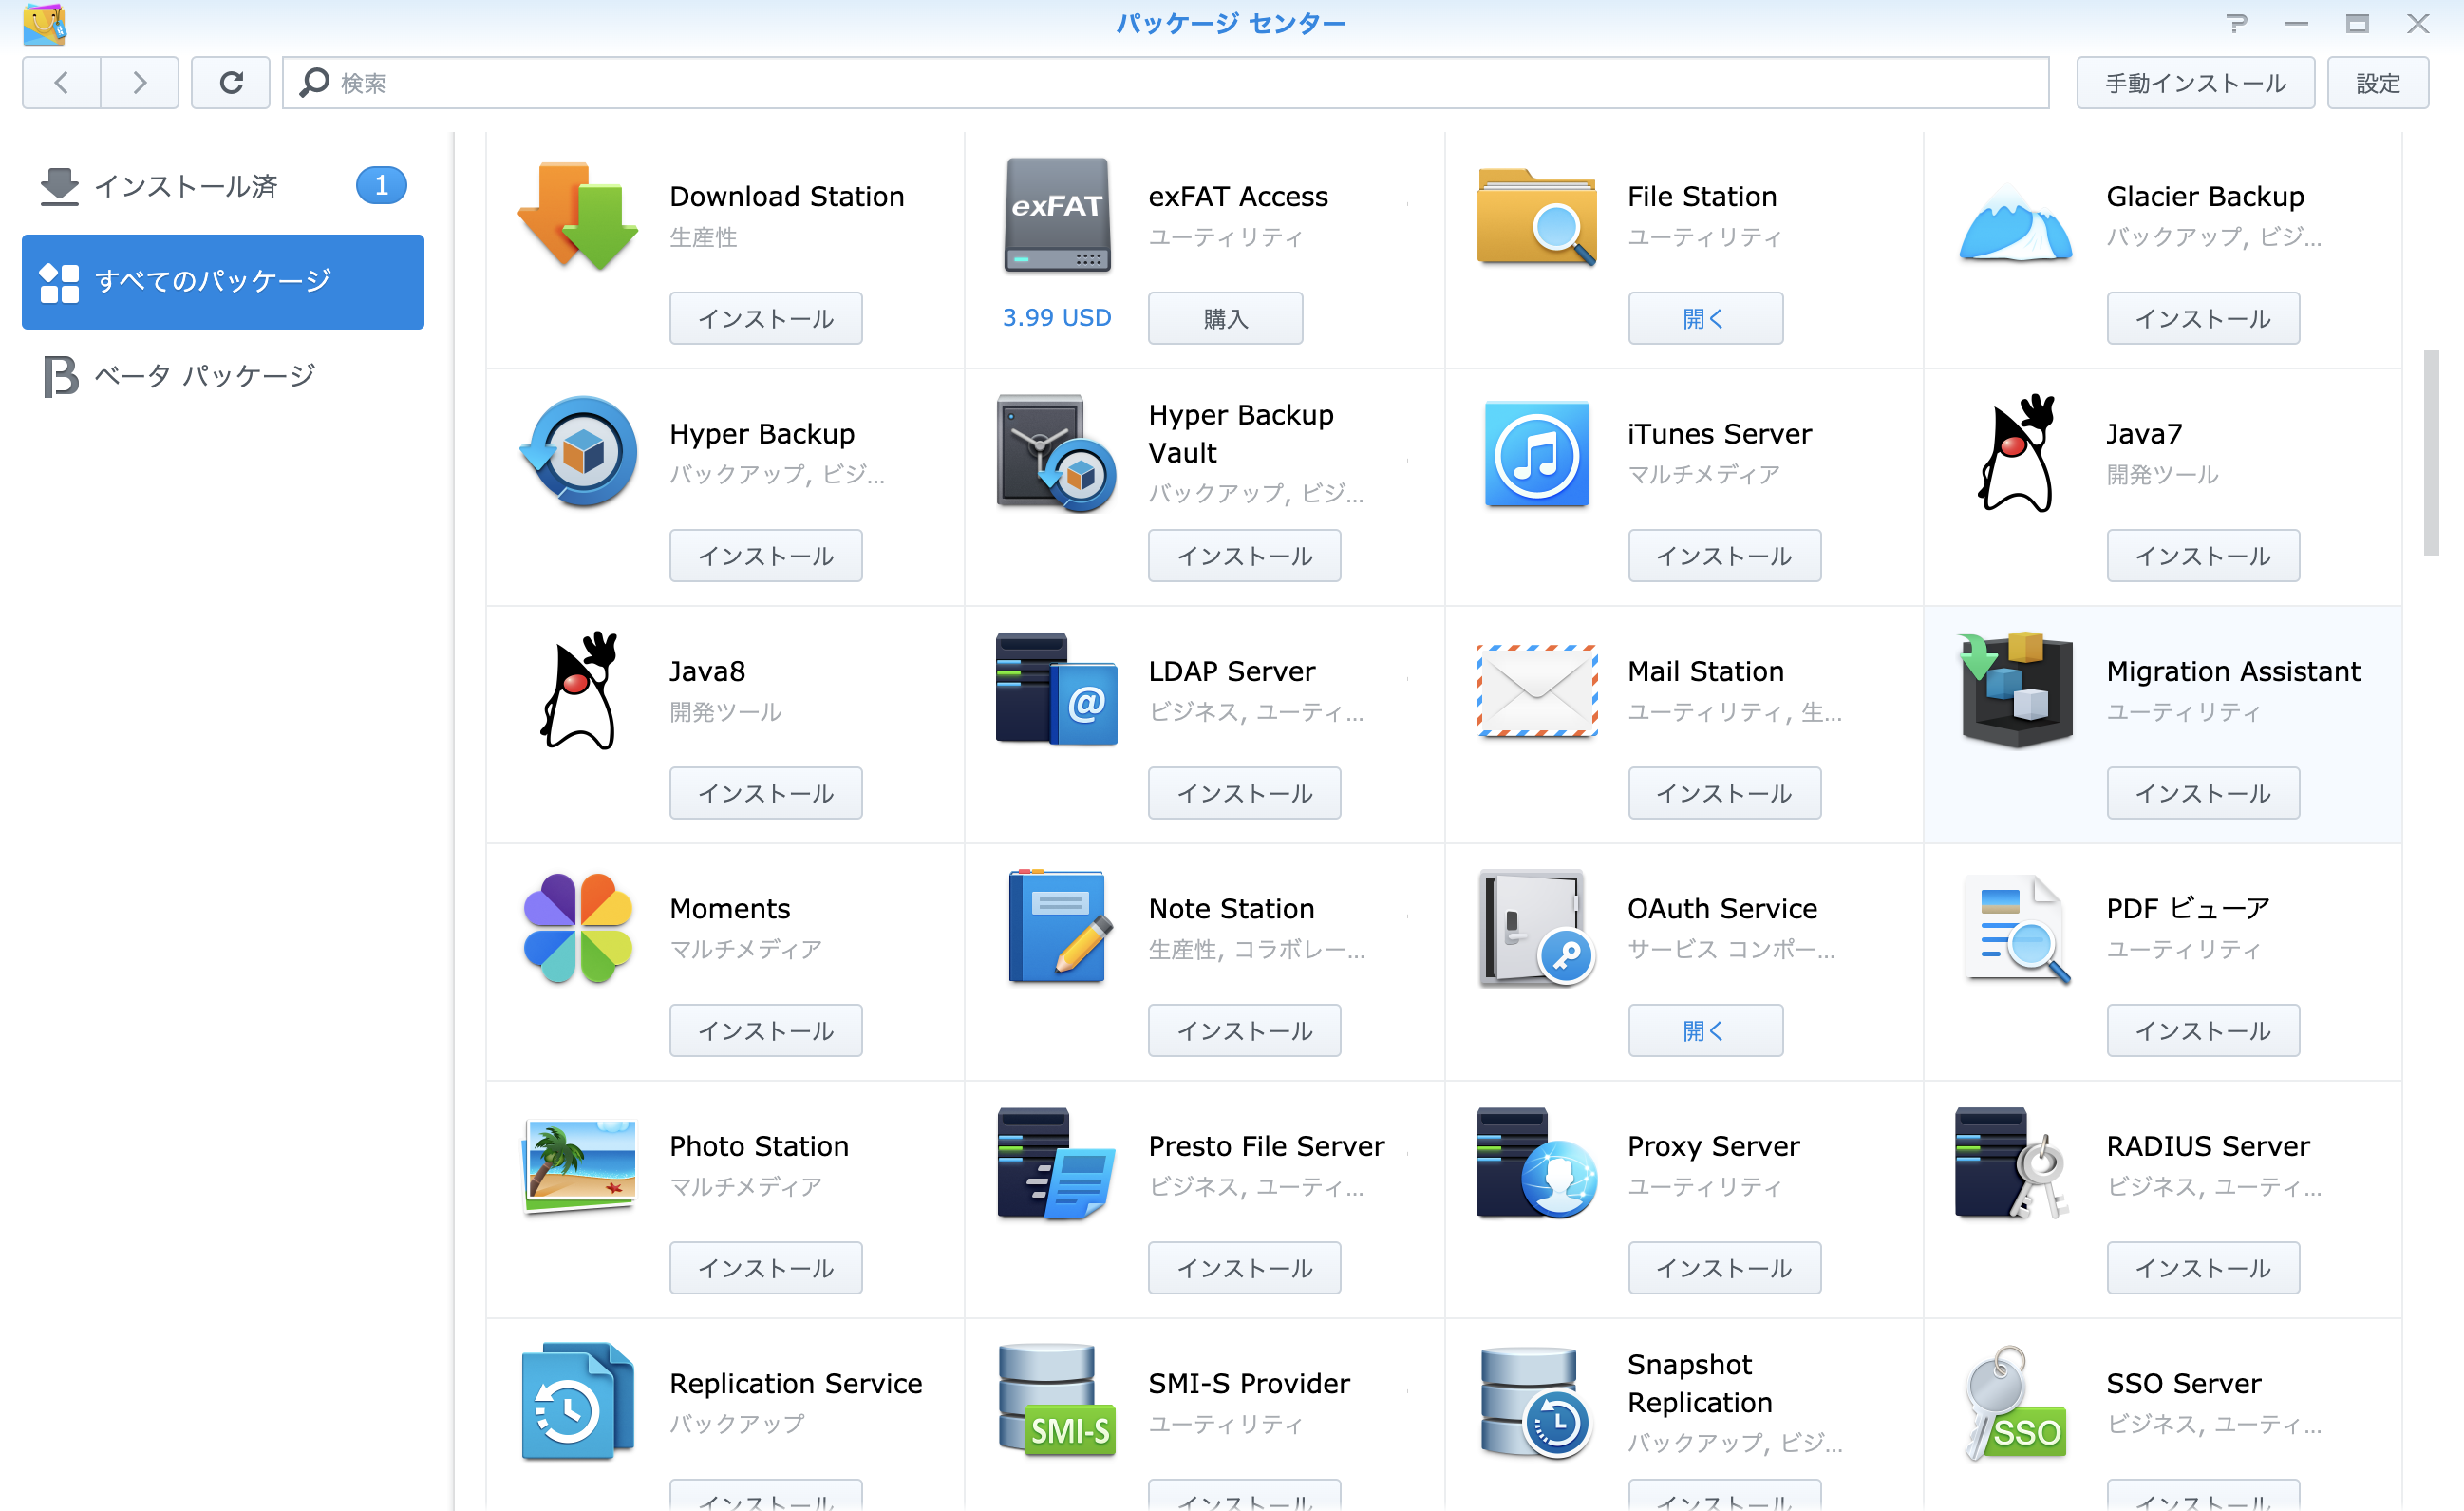
Task: Install Mail Station
Action: (1725, 793)
